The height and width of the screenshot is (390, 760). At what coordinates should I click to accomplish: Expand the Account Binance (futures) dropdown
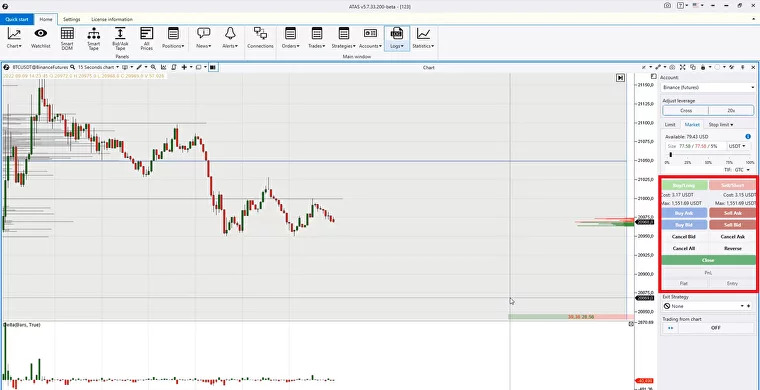coord(708,88)
